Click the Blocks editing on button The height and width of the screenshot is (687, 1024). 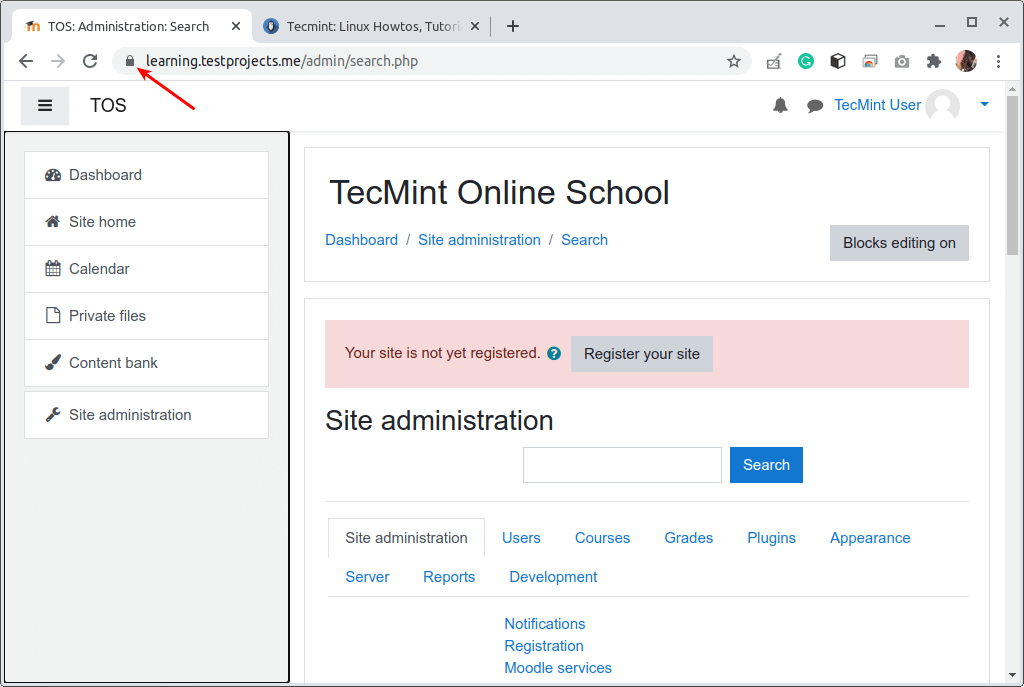[899, 243]
